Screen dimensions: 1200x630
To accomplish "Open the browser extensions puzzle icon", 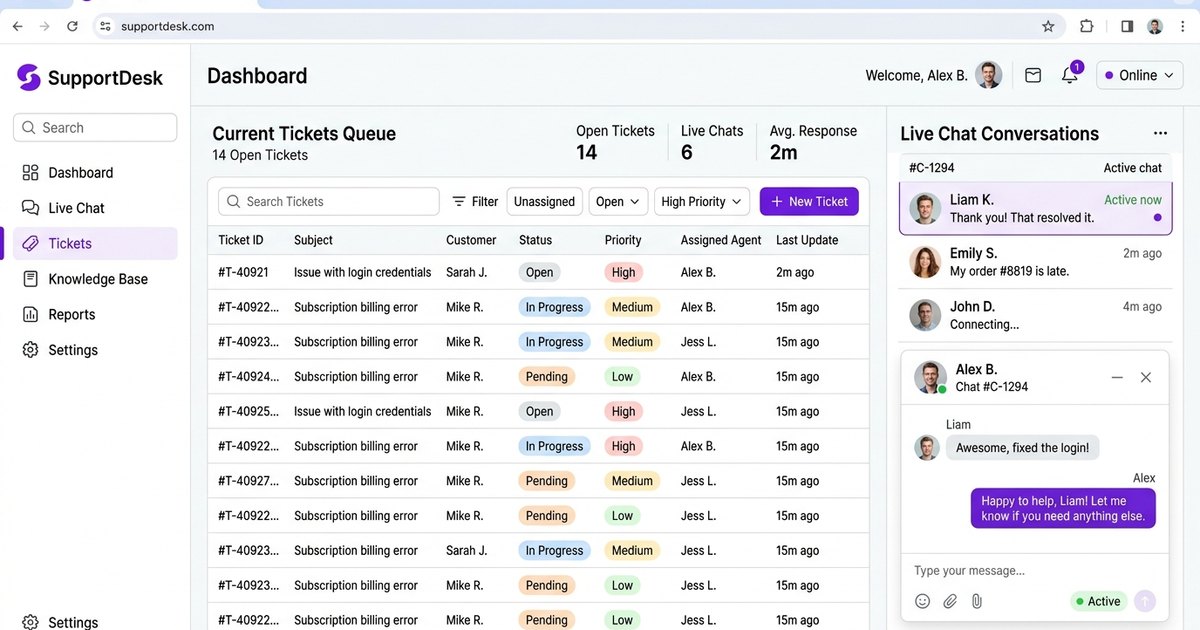I will click(x=1087, y=26).
